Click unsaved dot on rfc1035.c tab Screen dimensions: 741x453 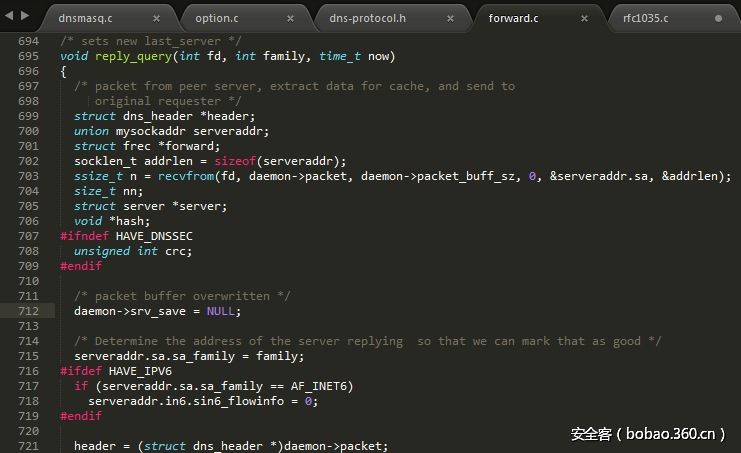pos(718,18)
